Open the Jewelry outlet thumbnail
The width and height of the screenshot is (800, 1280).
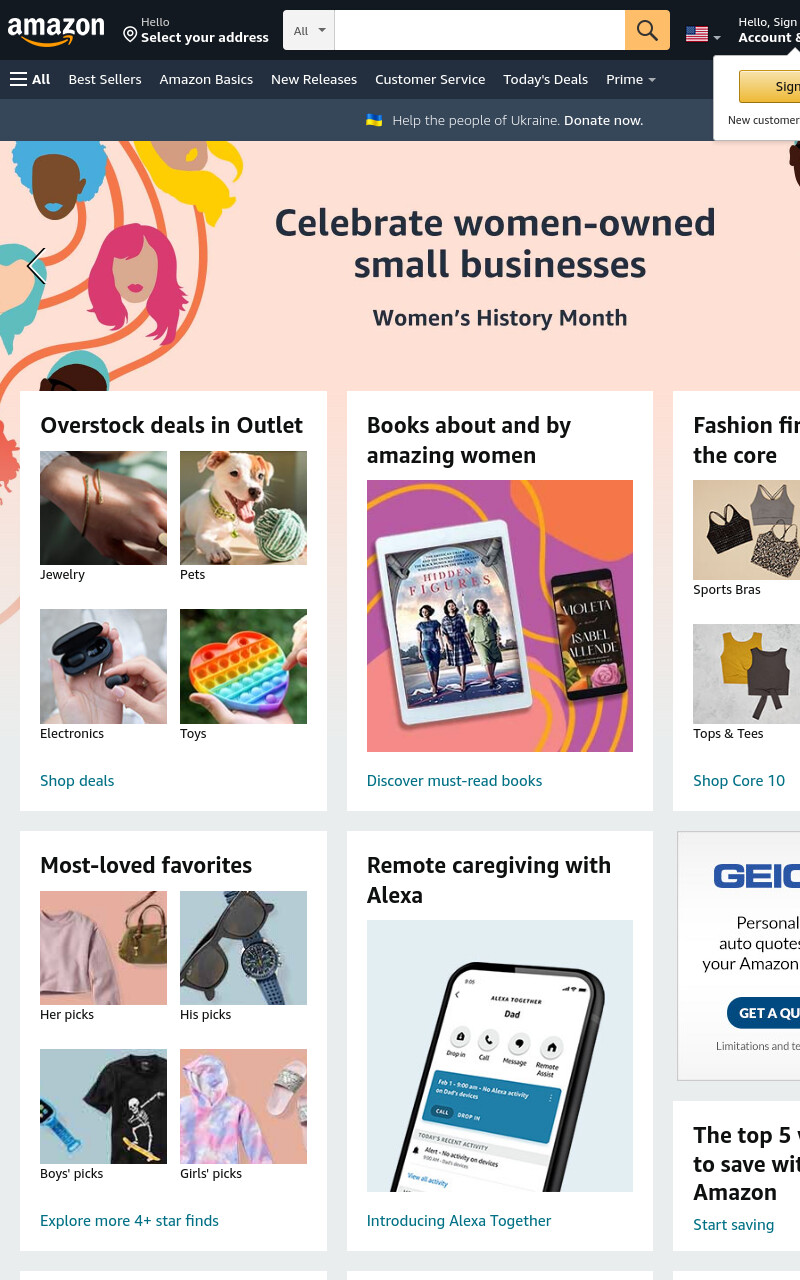pyautogui.click(x=103, y=508)
